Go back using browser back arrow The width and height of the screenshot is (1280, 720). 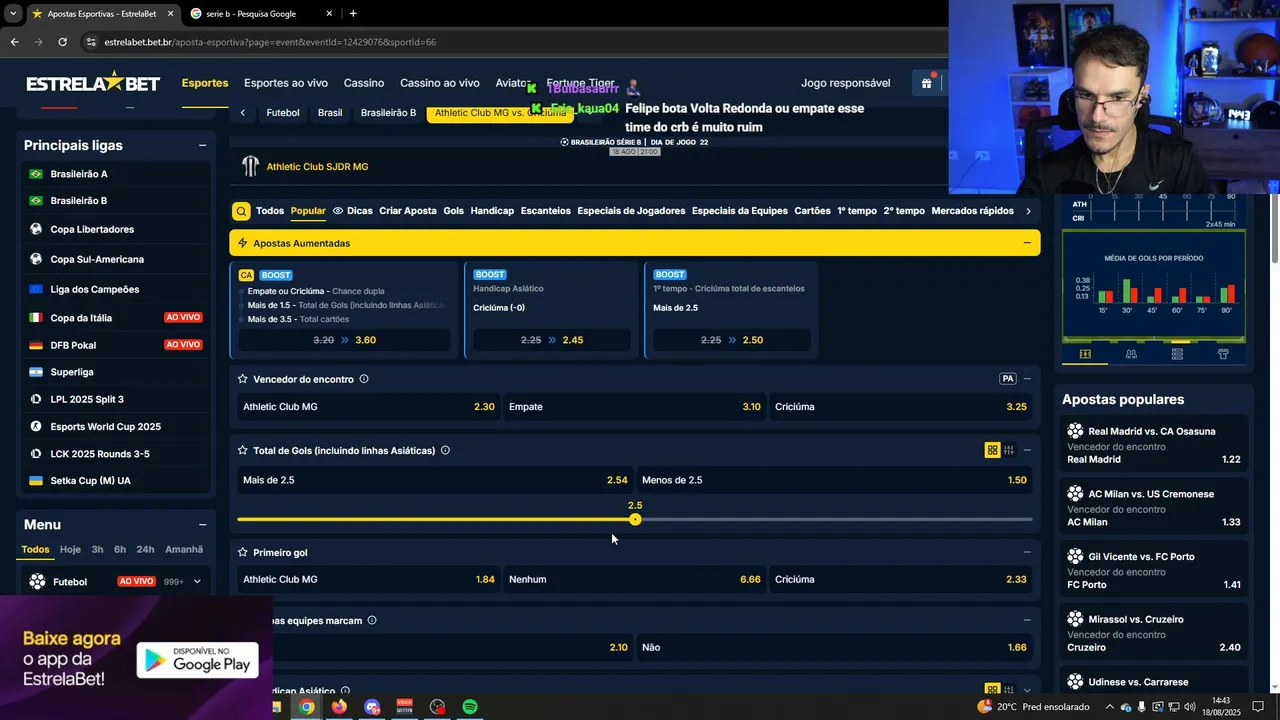(14, 42)
